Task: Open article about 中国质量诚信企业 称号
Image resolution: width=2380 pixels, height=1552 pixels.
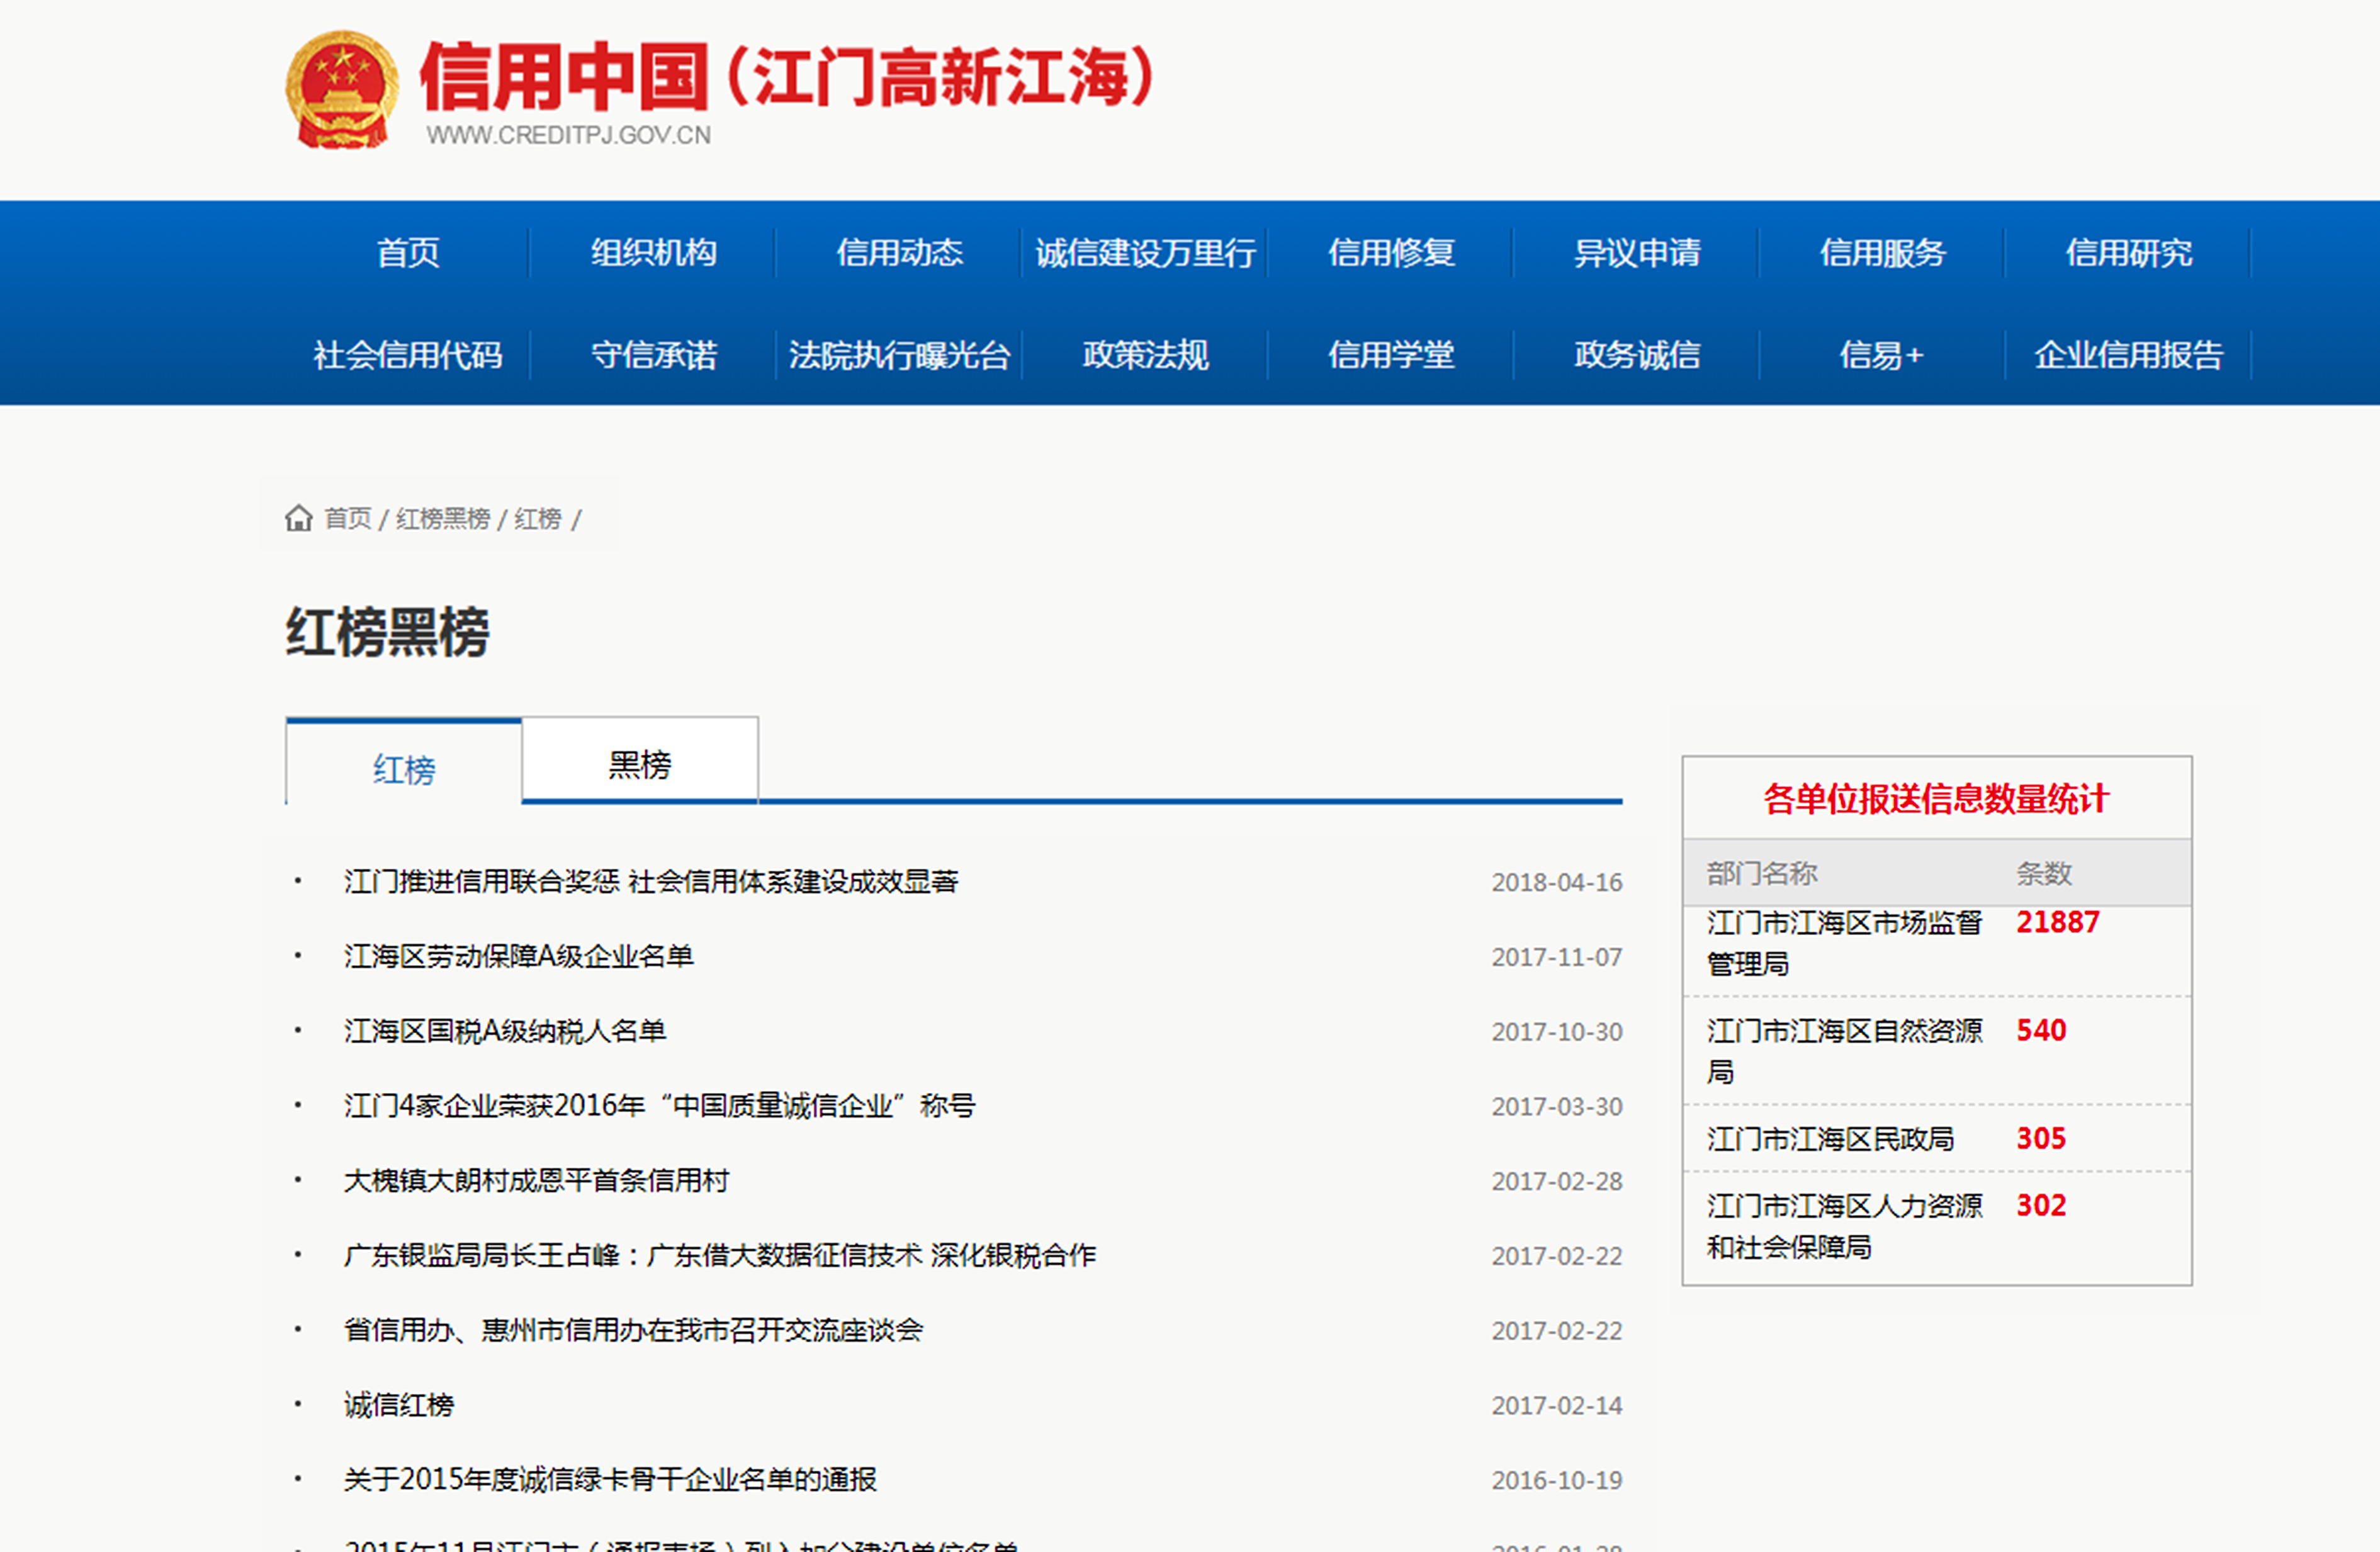Action: [659, 1105]
